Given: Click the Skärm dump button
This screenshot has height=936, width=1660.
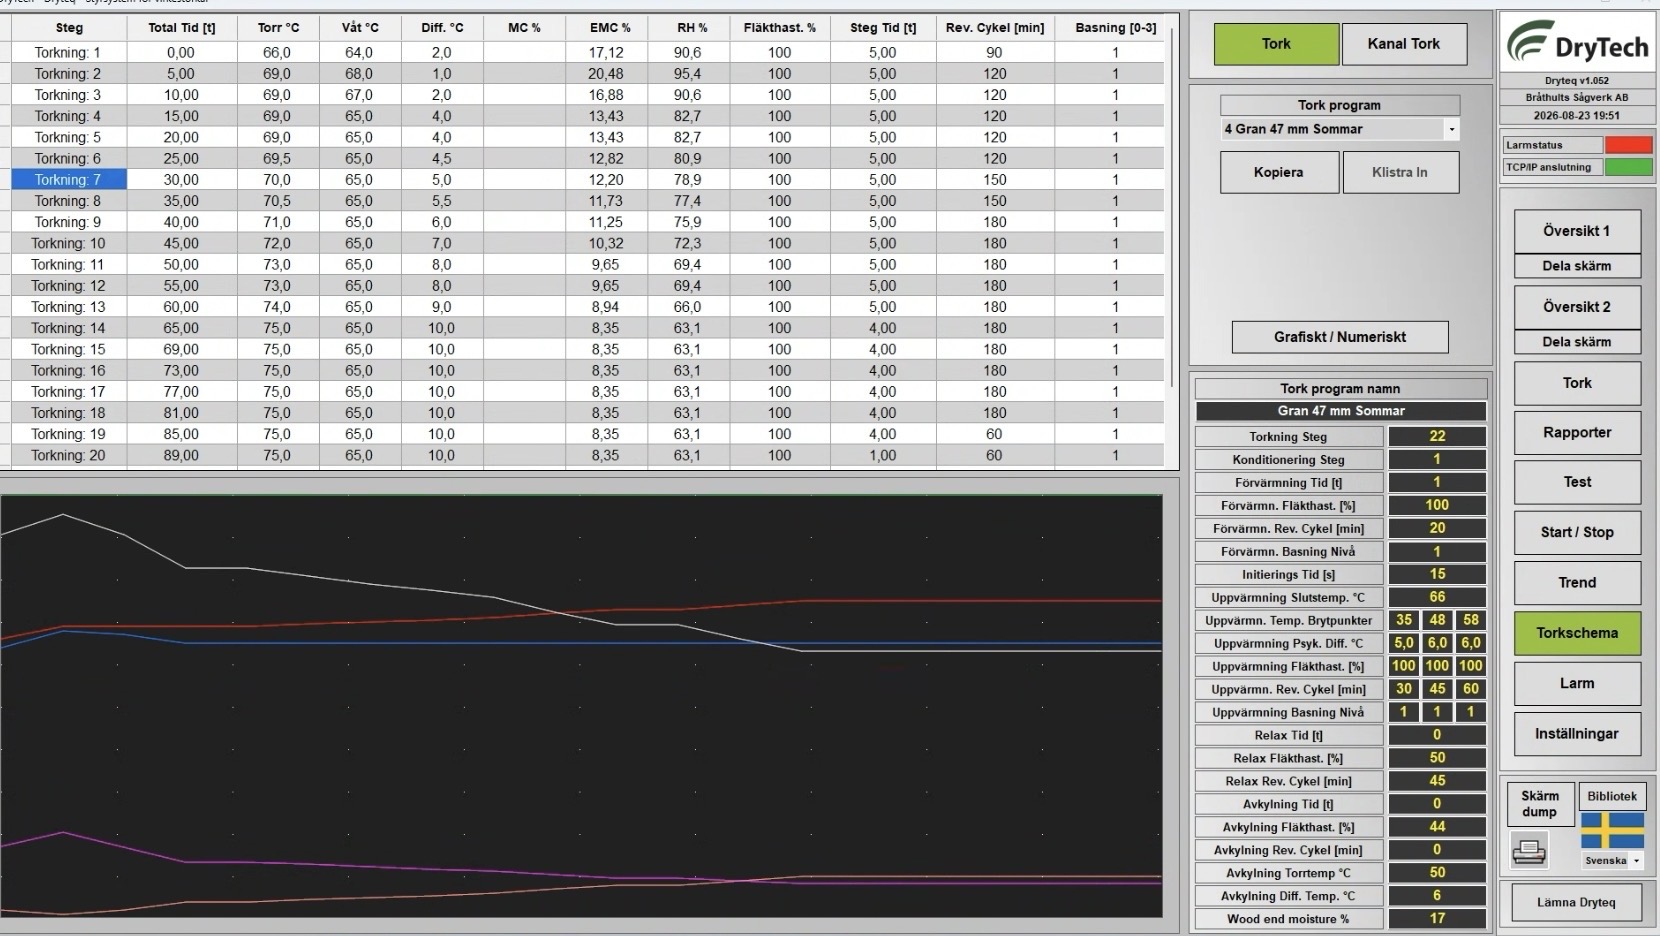Looking at the screenshot, I should coord(1540,804).
